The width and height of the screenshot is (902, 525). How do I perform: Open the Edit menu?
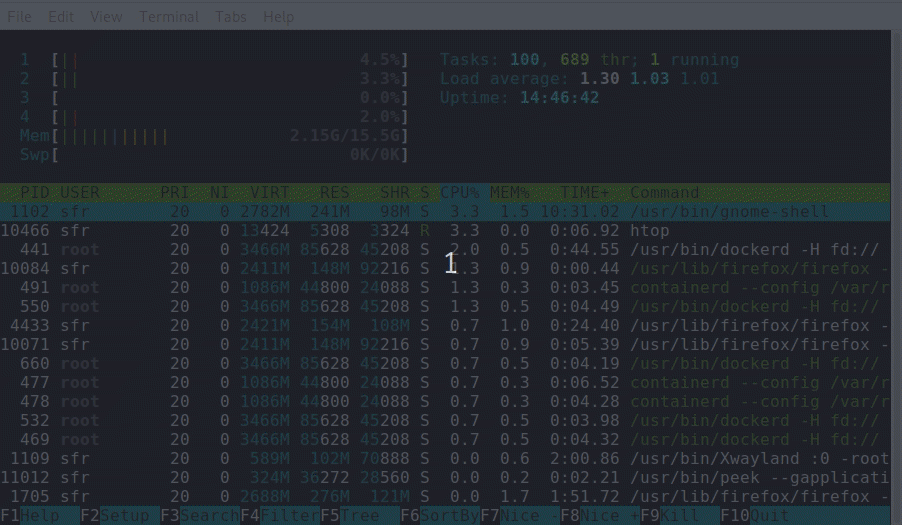tap(60, 17)
